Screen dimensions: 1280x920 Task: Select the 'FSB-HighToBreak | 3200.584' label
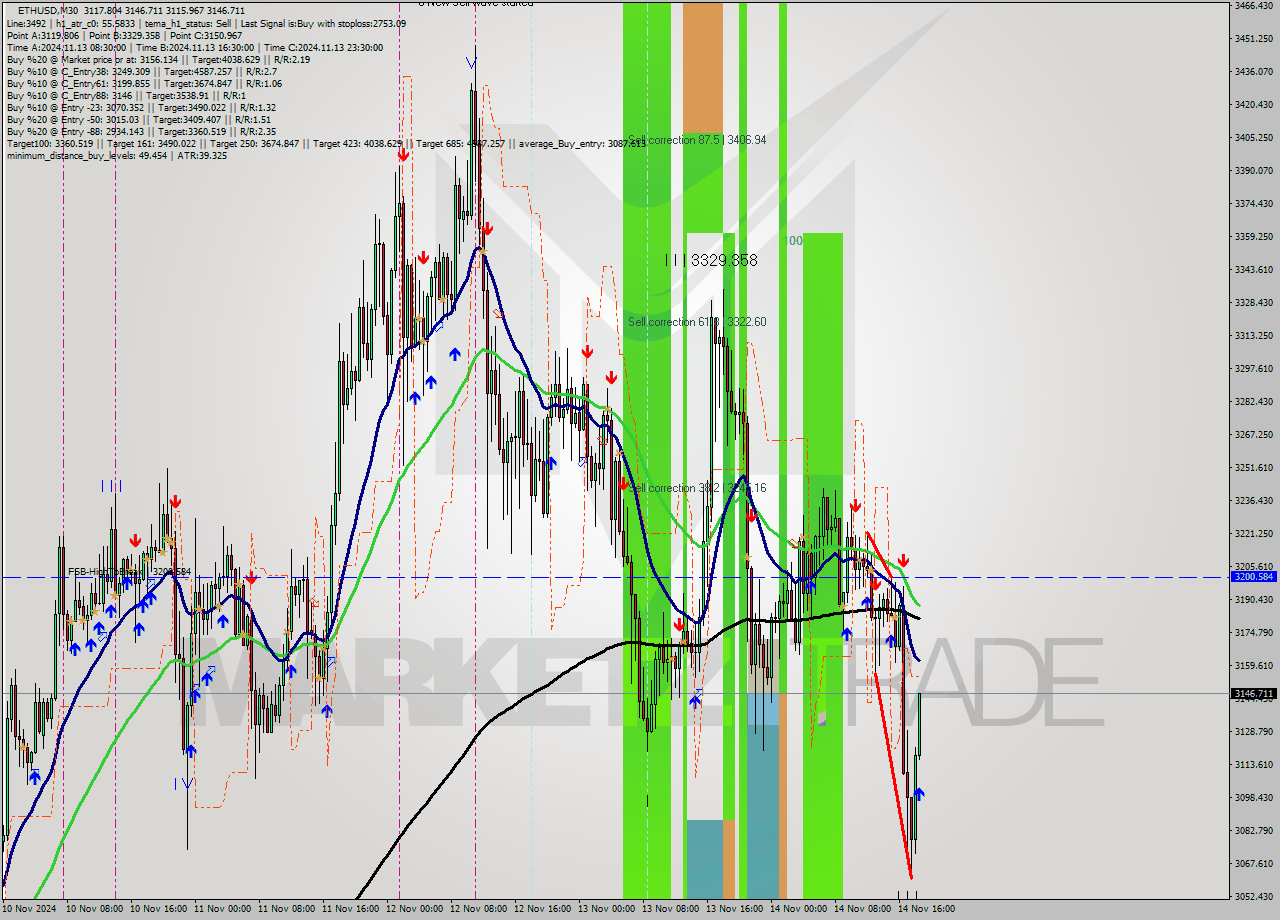(129, 572)
